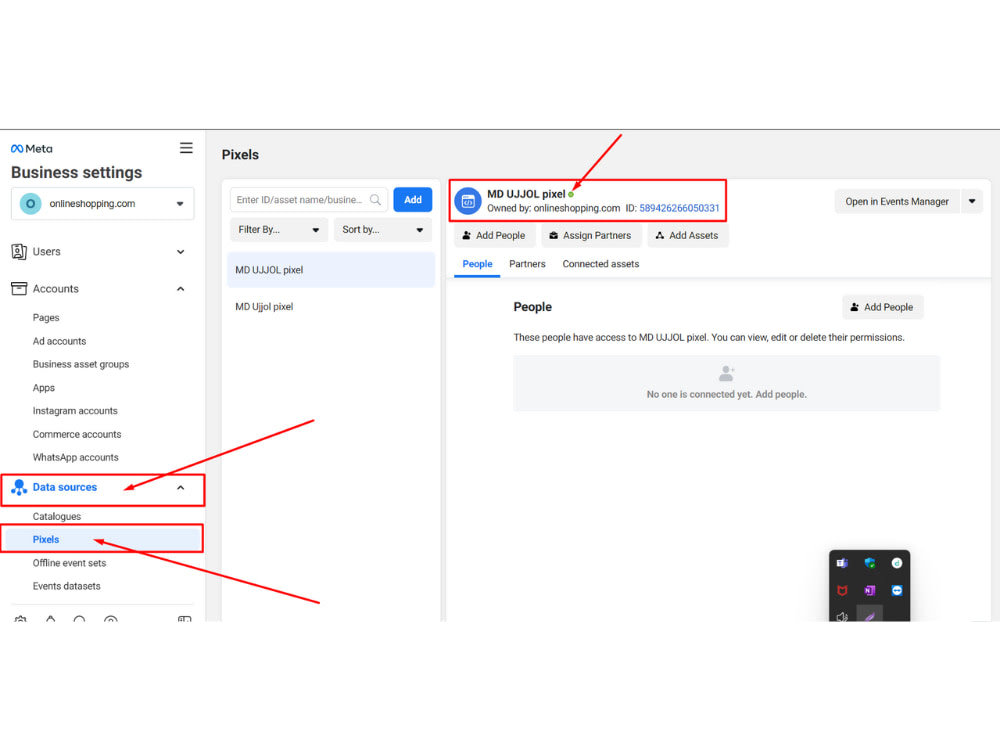Open the Filter By dropdown
Image resolution: width=1000 pixels, height=750 pixels.
(x=279, y=230)
